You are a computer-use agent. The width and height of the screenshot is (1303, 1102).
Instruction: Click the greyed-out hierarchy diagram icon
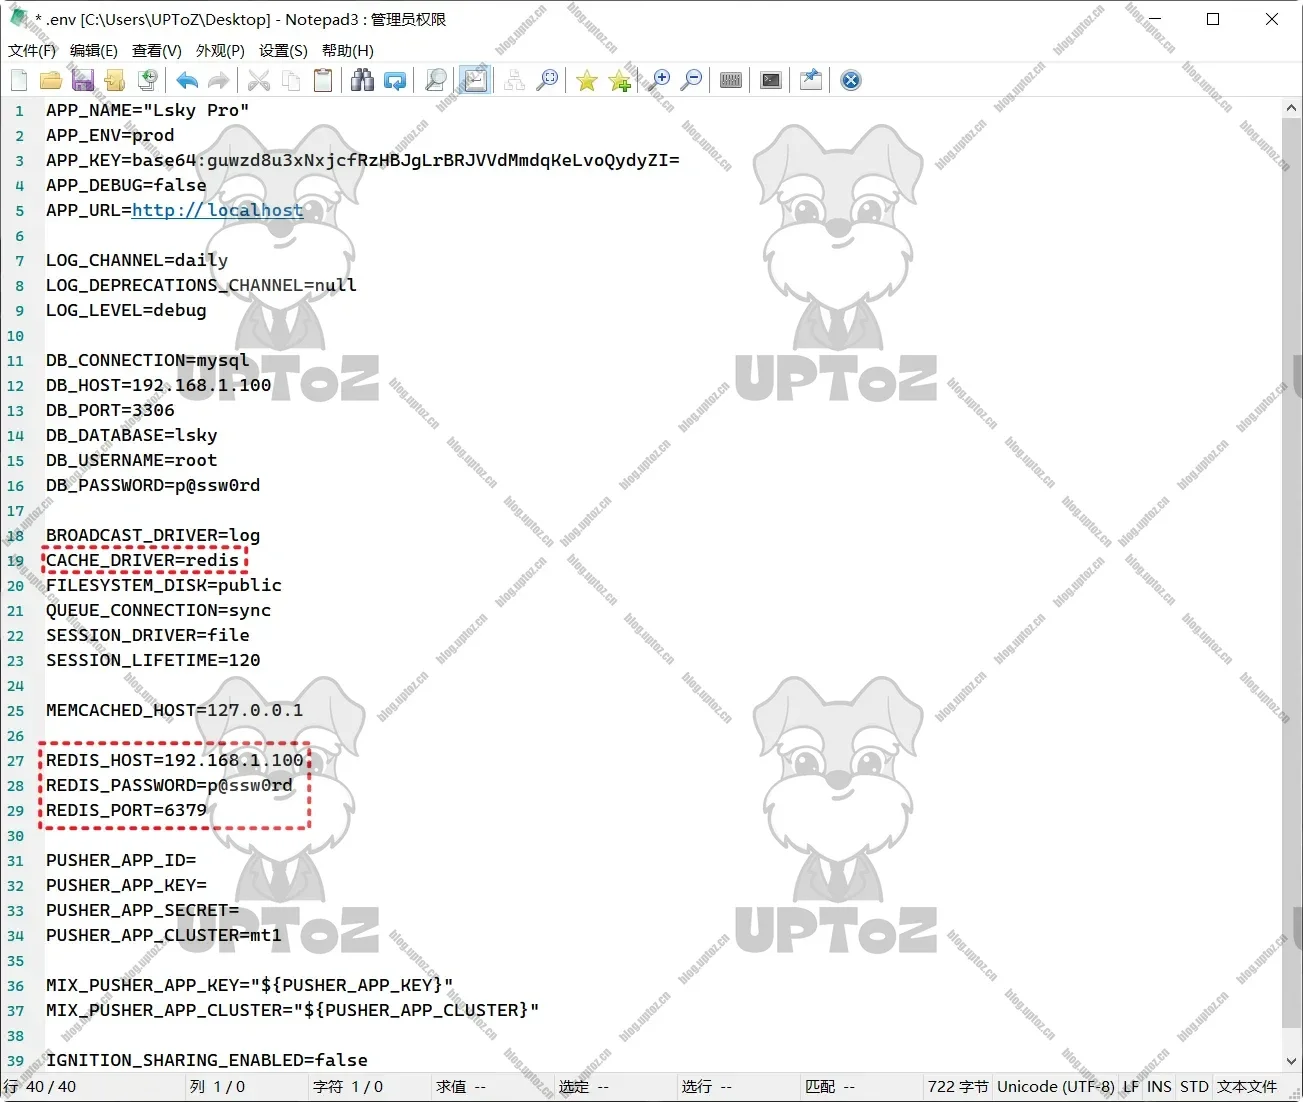[515, 81]
